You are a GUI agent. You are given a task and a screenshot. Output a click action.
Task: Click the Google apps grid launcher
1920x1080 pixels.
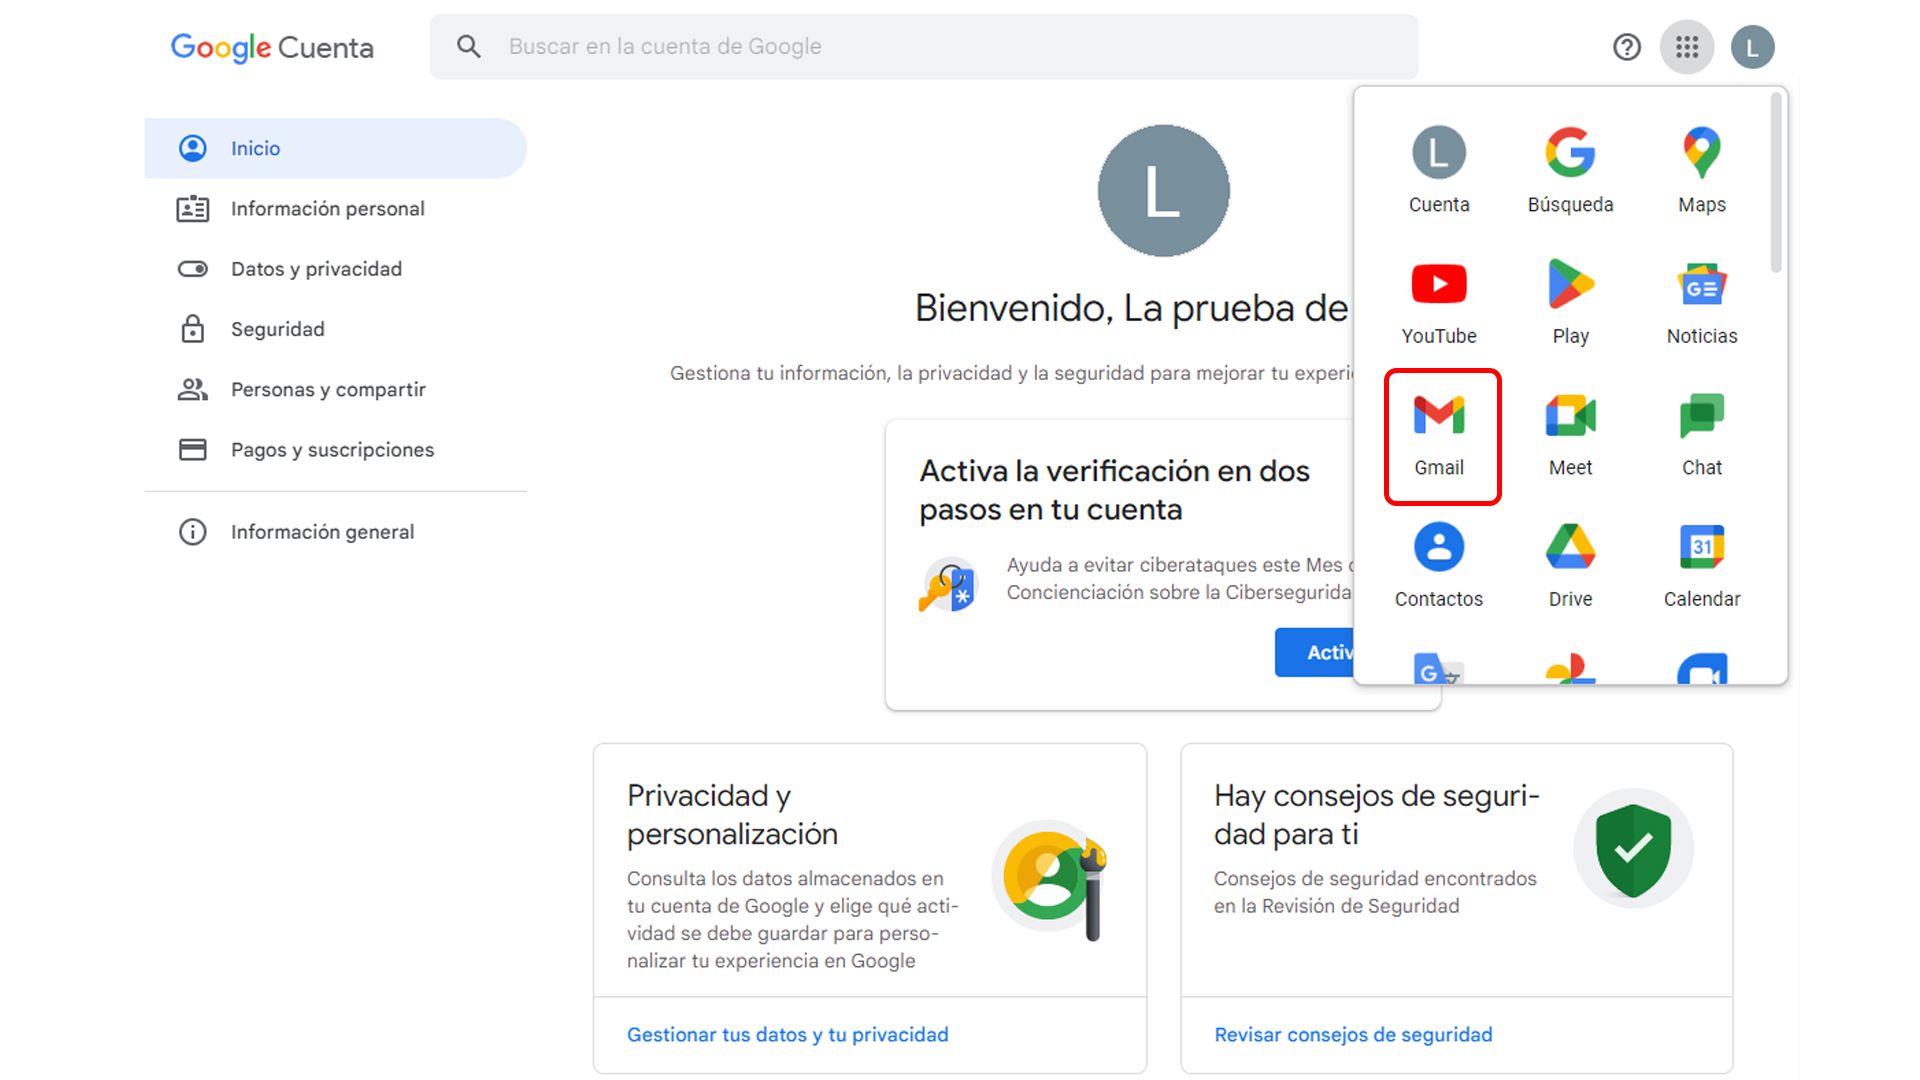coord(1687,46)
